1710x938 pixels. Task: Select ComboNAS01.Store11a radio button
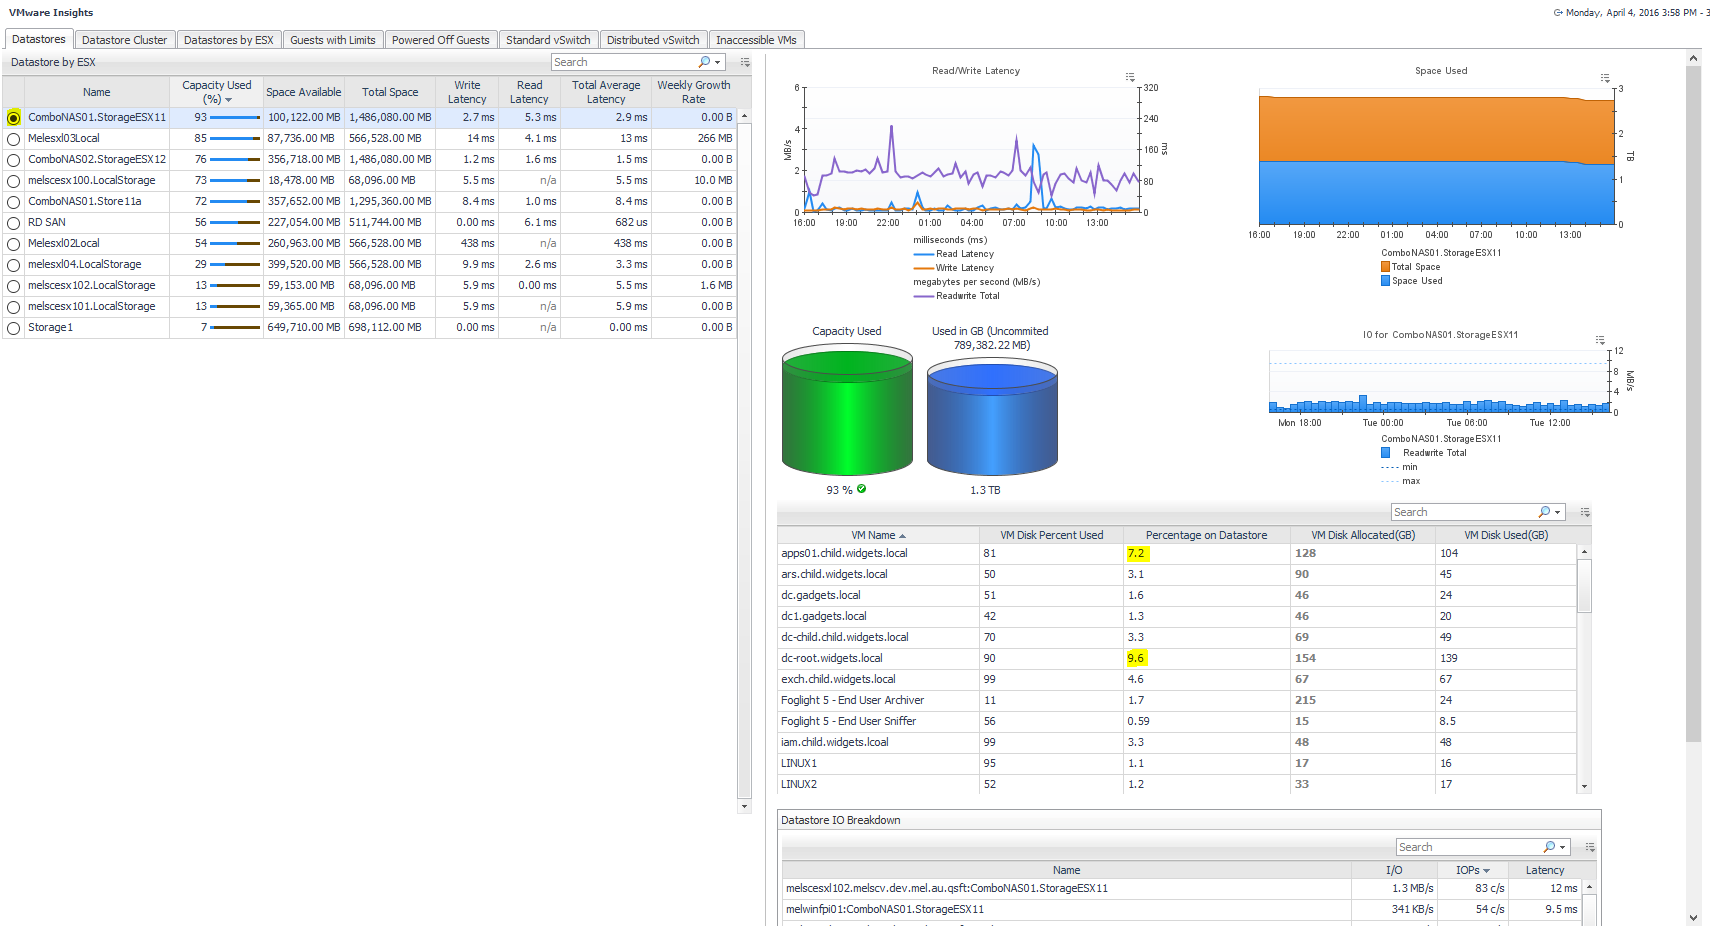pos(13,202)
